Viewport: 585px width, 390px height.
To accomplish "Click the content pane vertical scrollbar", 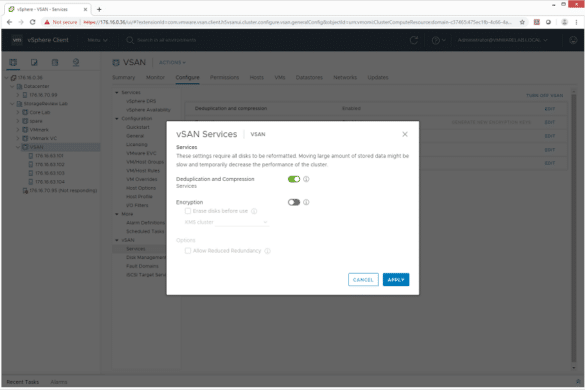I will (x=573, y=228).
